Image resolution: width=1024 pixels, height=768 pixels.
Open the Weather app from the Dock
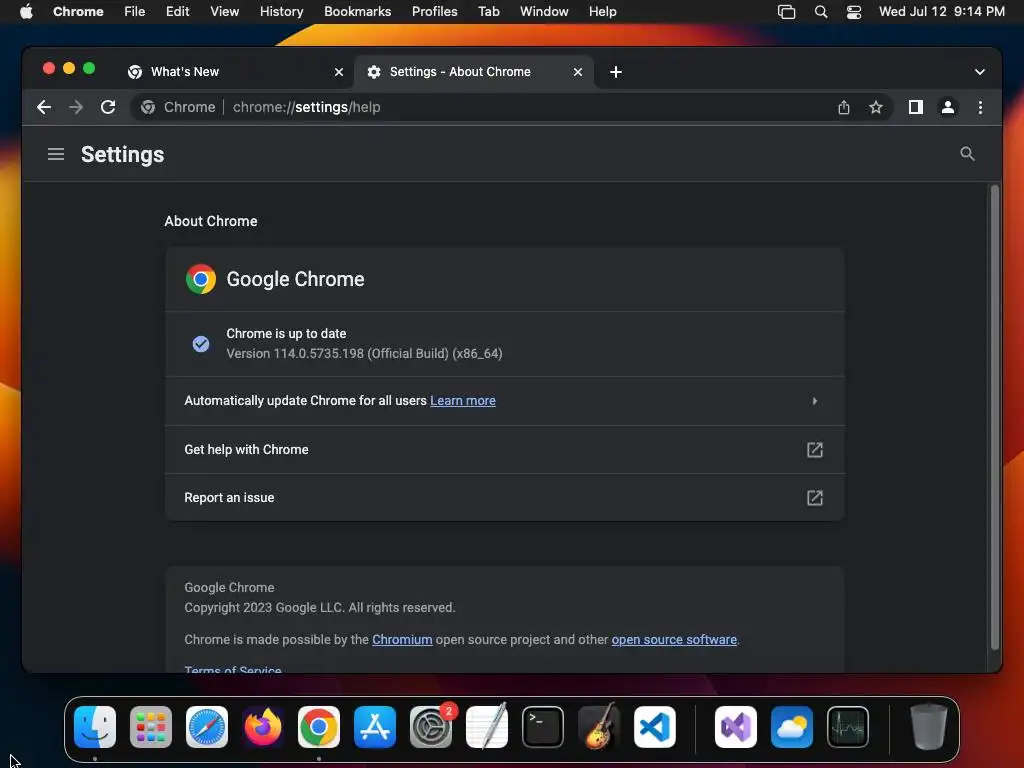(792, 727)
